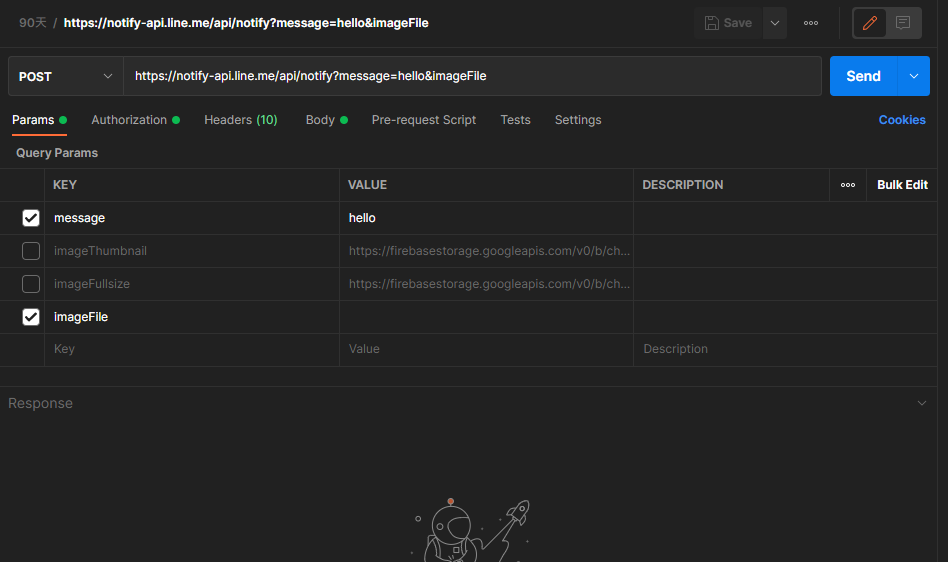Screen dimensions: 948x562
Task: Expand the Send options arrow
Action: (x=914, y=76)
